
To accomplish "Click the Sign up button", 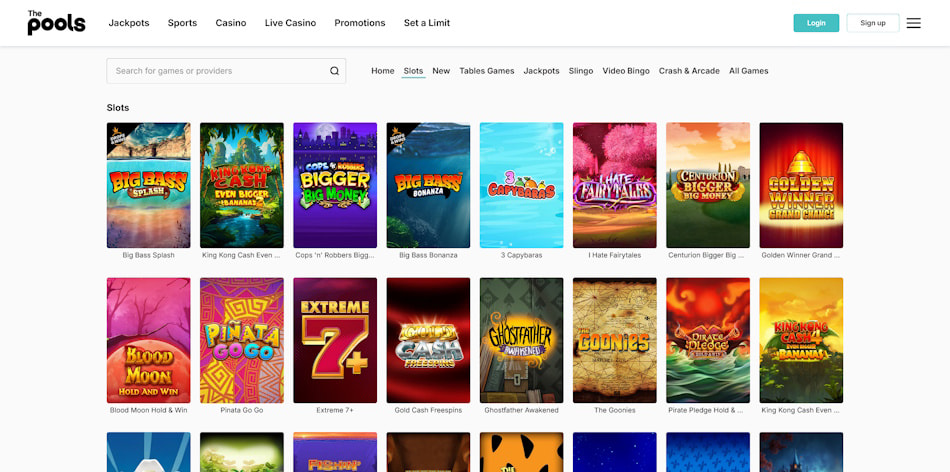I will pyautogui.click(x=872, y=23).
